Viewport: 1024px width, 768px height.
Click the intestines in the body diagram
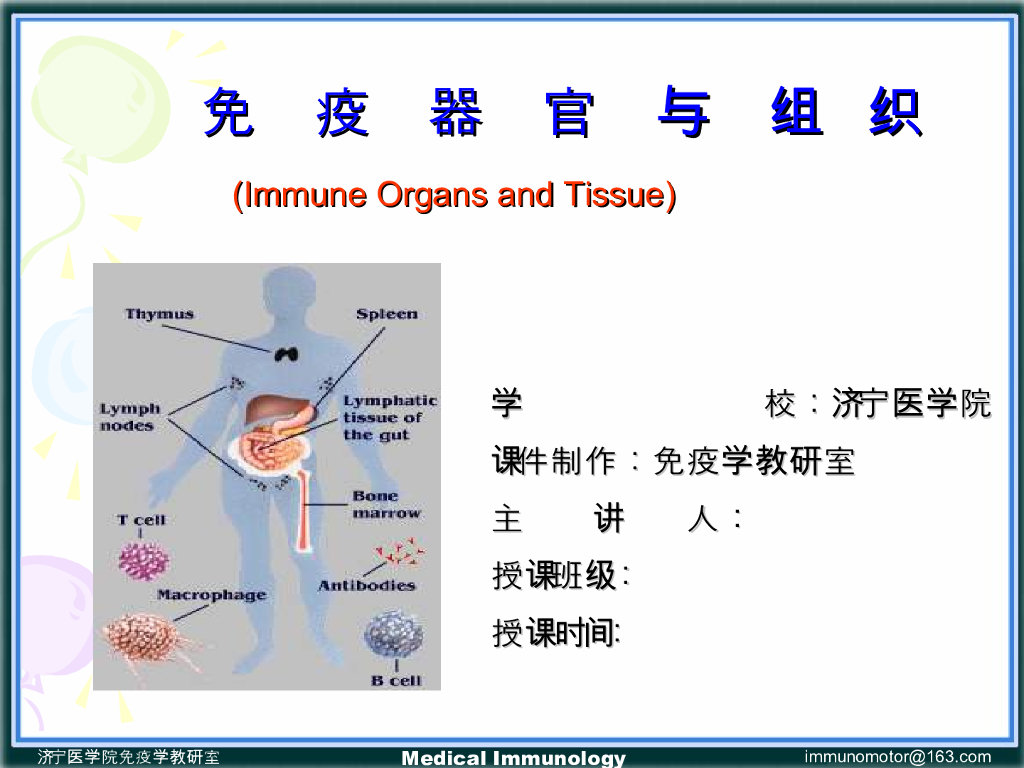click(270, 449)
